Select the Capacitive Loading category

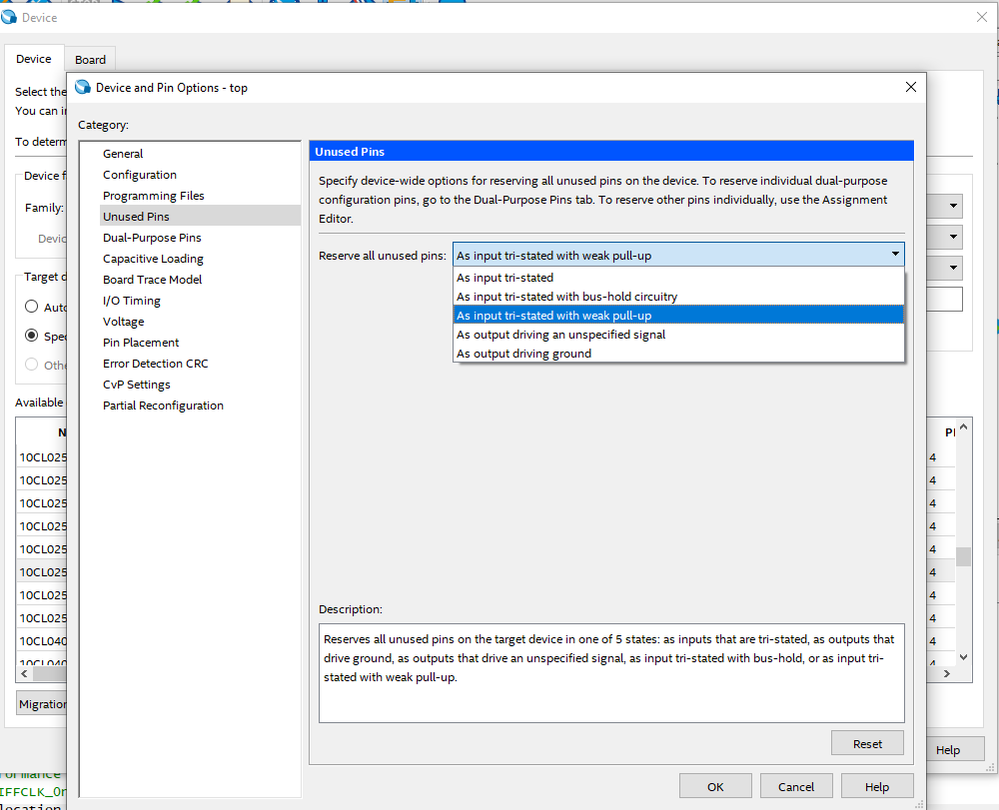[x=153, y=259]
